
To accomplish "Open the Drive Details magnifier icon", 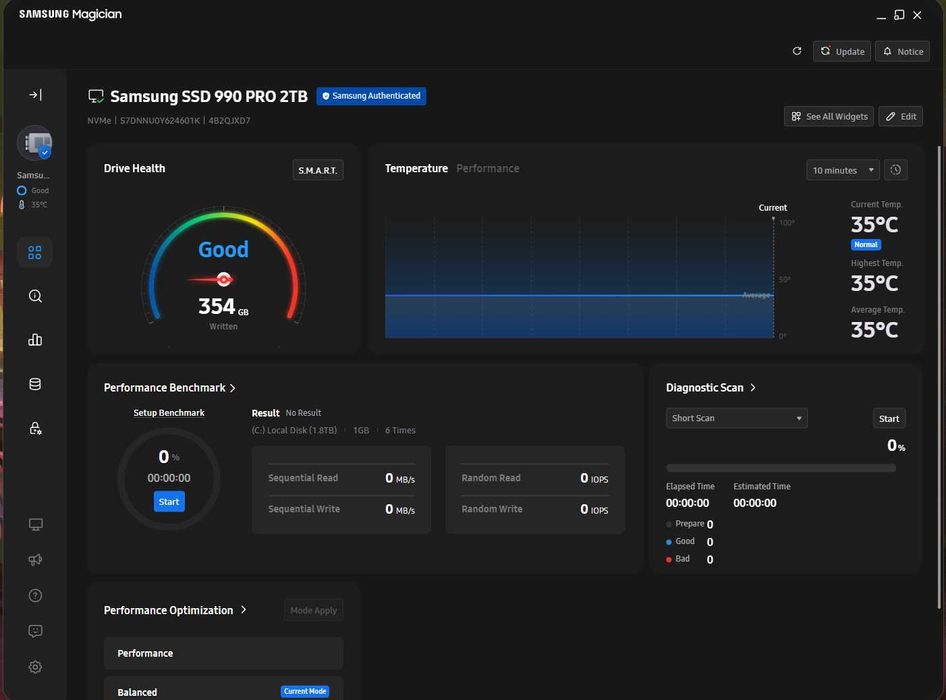I will coord(35,296).
